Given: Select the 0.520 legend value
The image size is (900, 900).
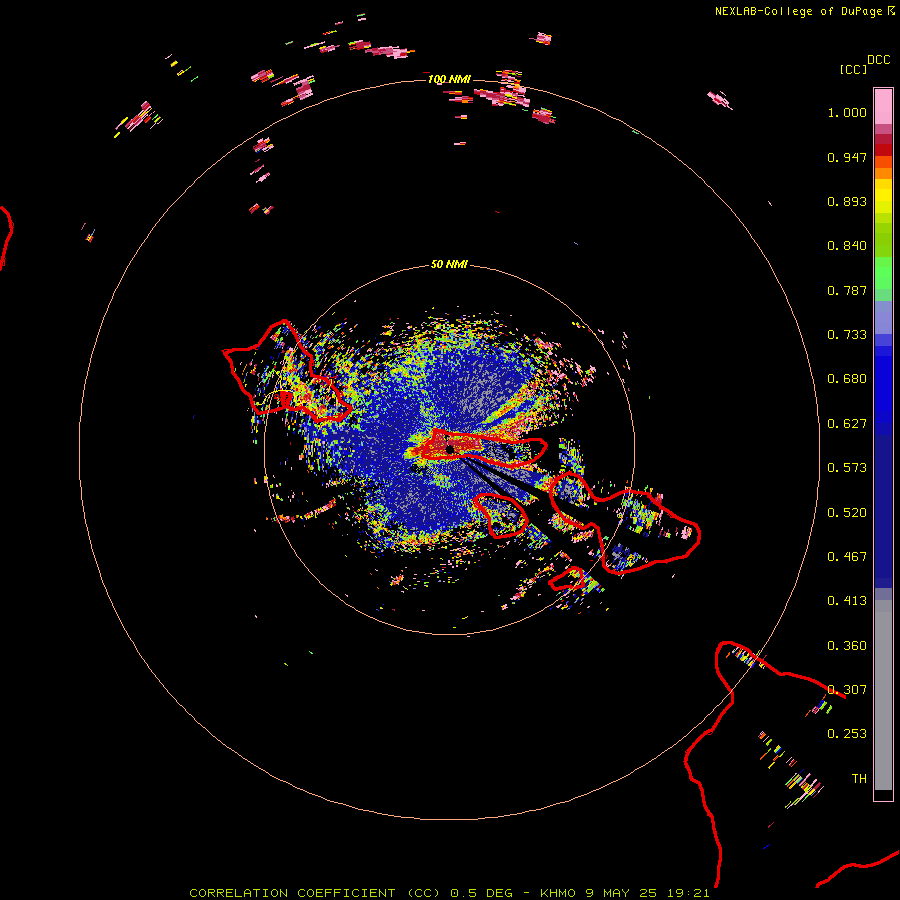Looking at the screenshot, I should [847, 513].
